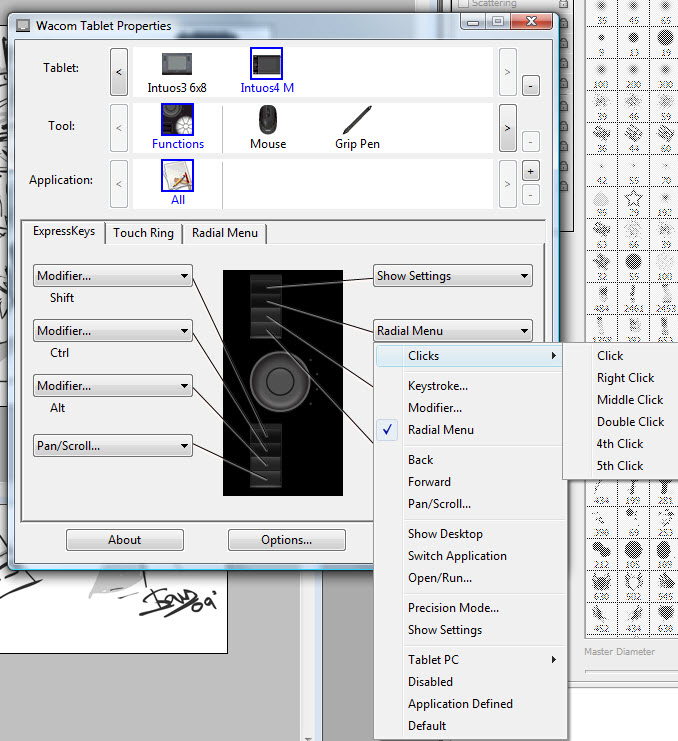This screenshot has width=678, height=741.
Task: Click the Tool list left arrow
Action: pyautogui.click(x=119, y=128)
